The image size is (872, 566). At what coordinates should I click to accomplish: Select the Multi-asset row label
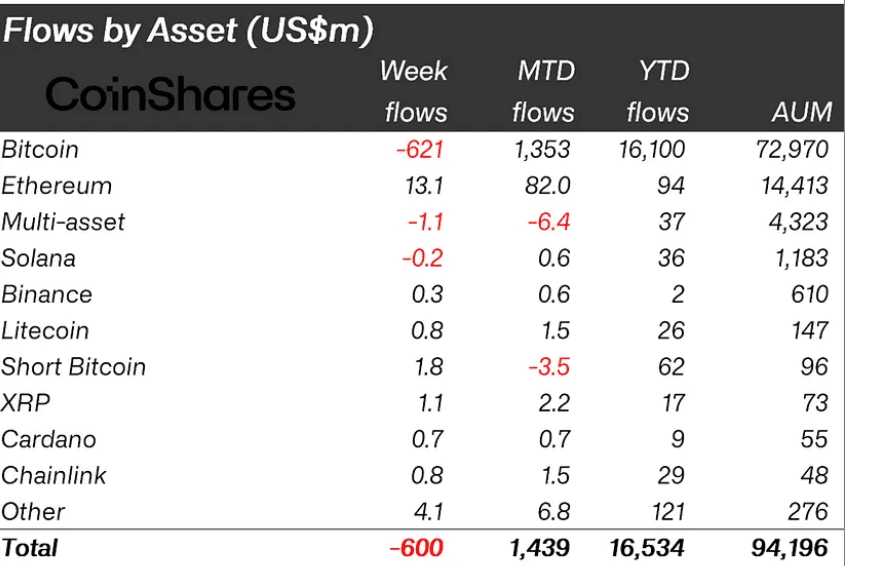[x=63, y=222]
